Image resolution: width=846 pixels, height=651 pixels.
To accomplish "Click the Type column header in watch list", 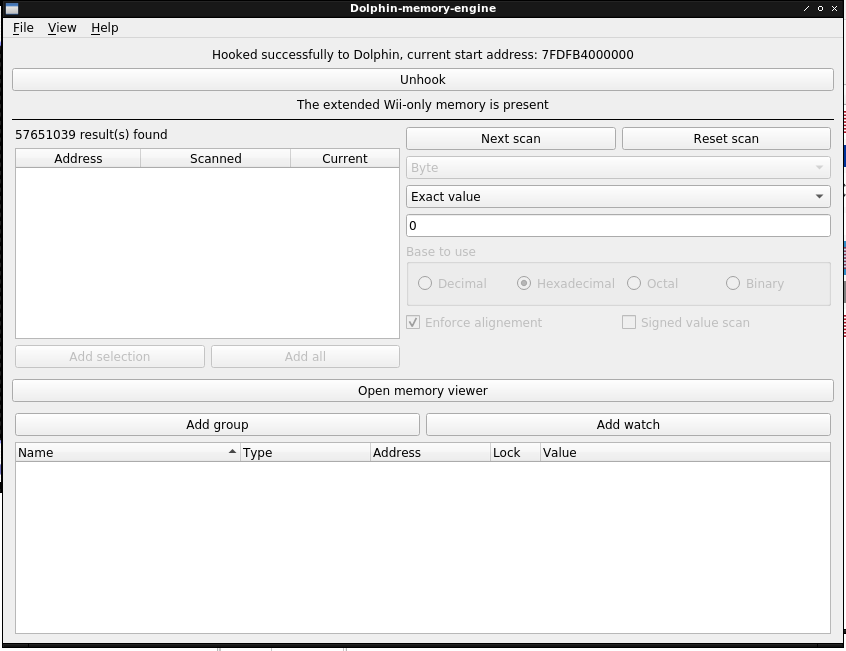I will pos(305,453).
